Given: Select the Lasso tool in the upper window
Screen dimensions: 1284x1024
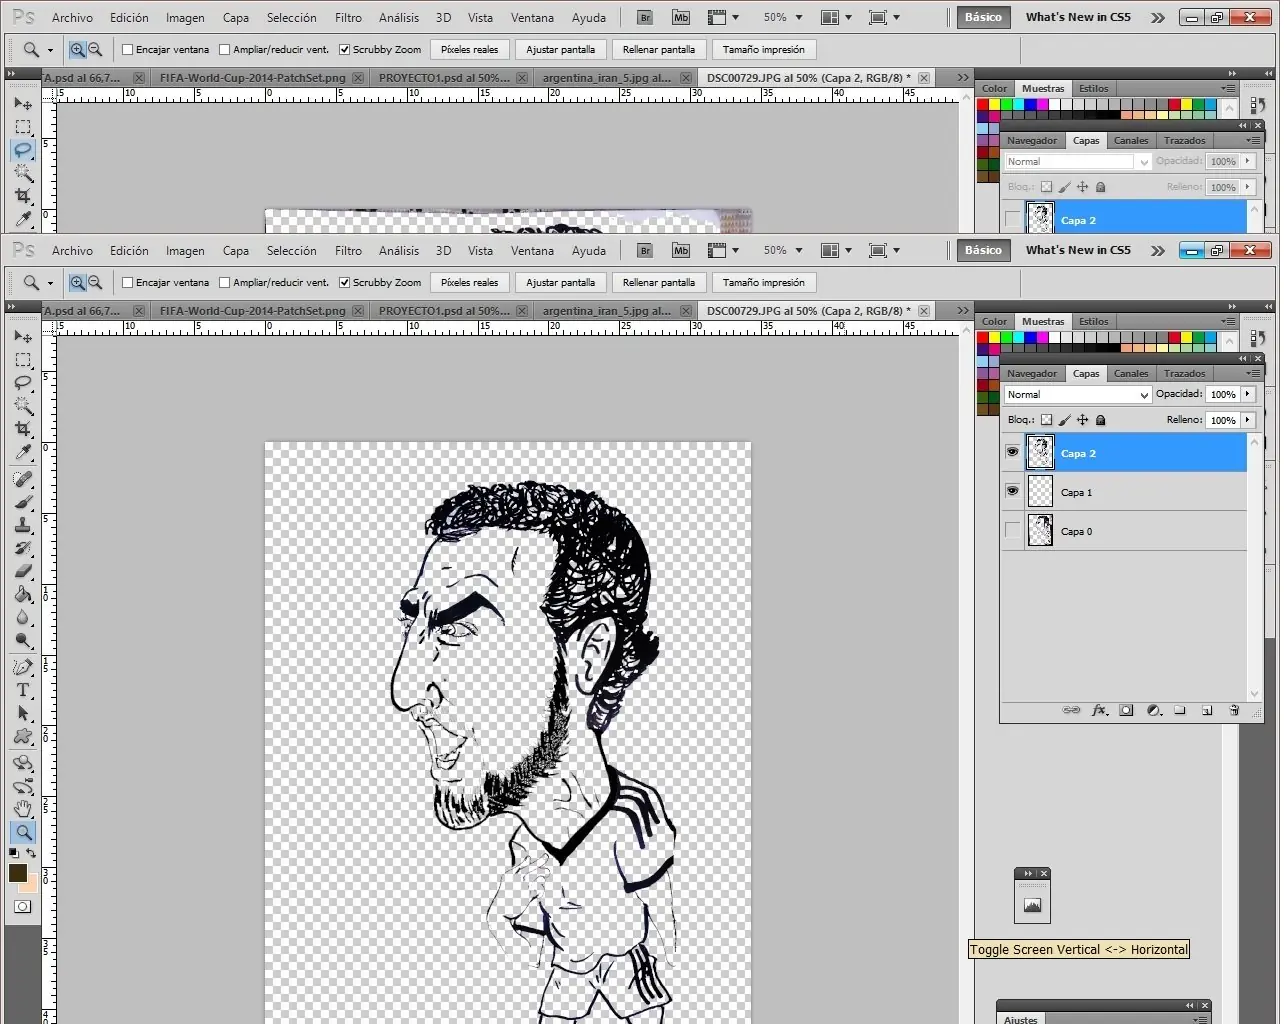Looking at the screenshot, I should [x=23, y=150].
